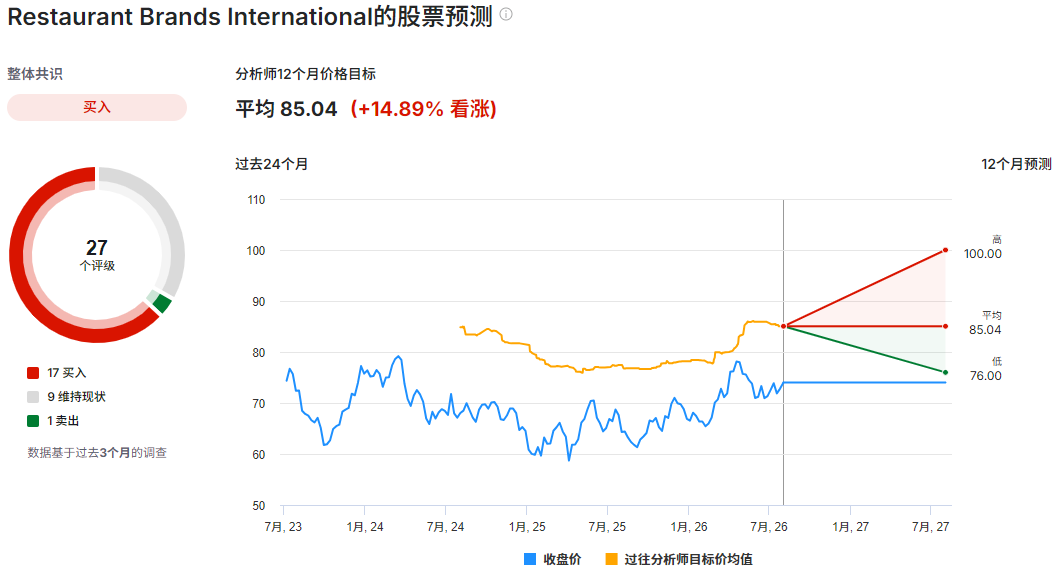Click the 1月, 25 x-axis label
This screenshot has width=1056, height=570.
click(x=527, y=526)
